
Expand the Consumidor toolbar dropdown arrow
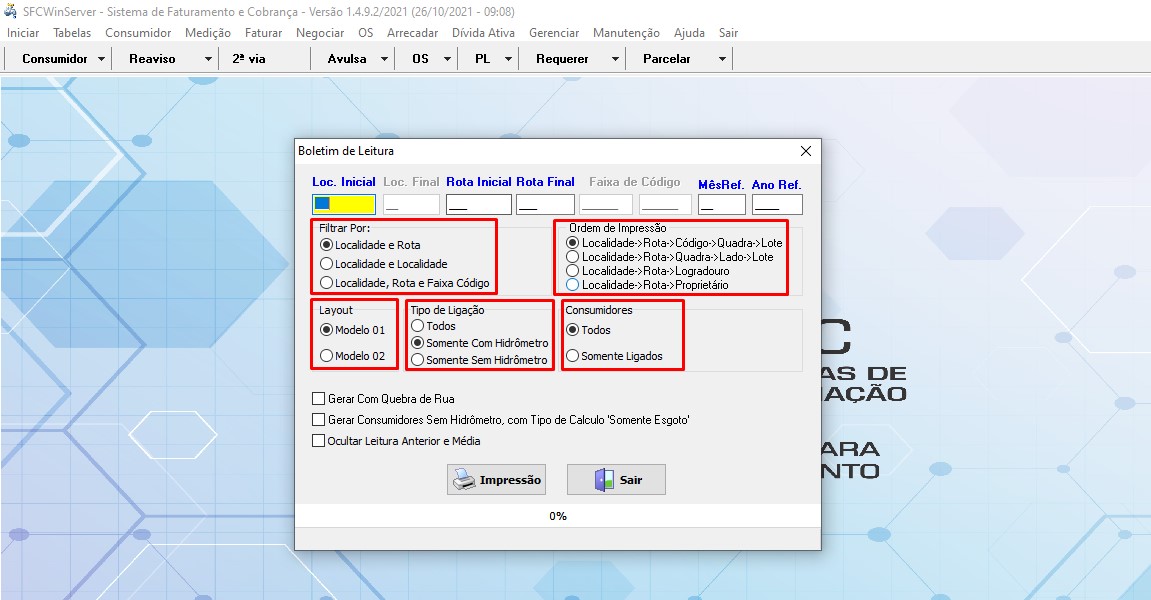point(102,59)
